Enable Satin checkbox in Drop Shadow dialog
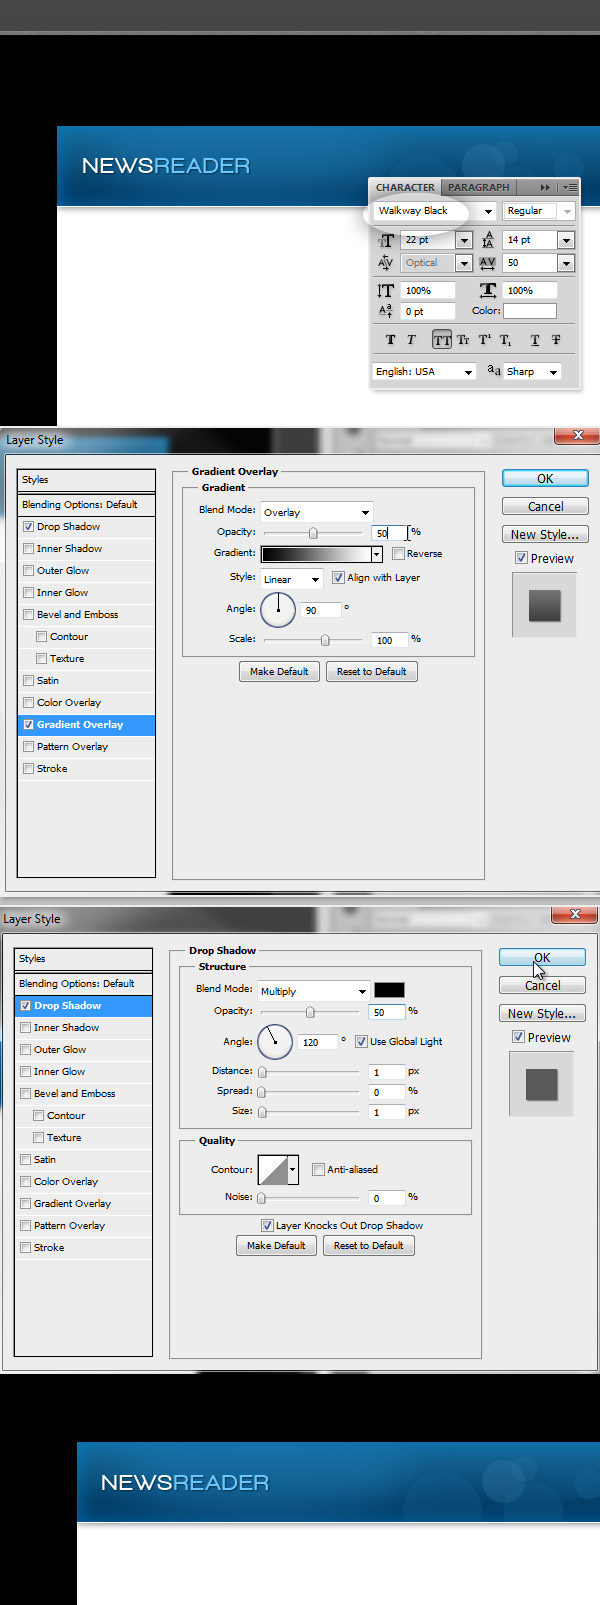Image resolution: width=600 pixels, height=1605 pixels. coord(26,1159)
